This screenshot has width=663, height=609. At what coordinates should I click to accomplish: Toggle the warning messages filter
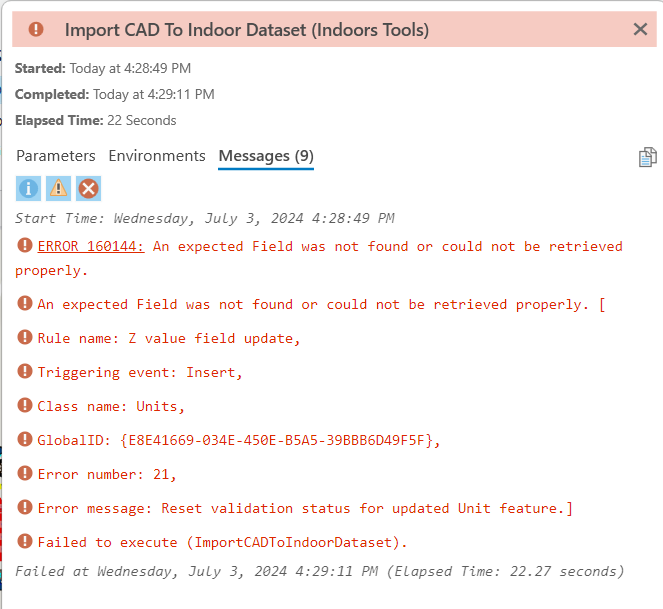tap(59, 188)
